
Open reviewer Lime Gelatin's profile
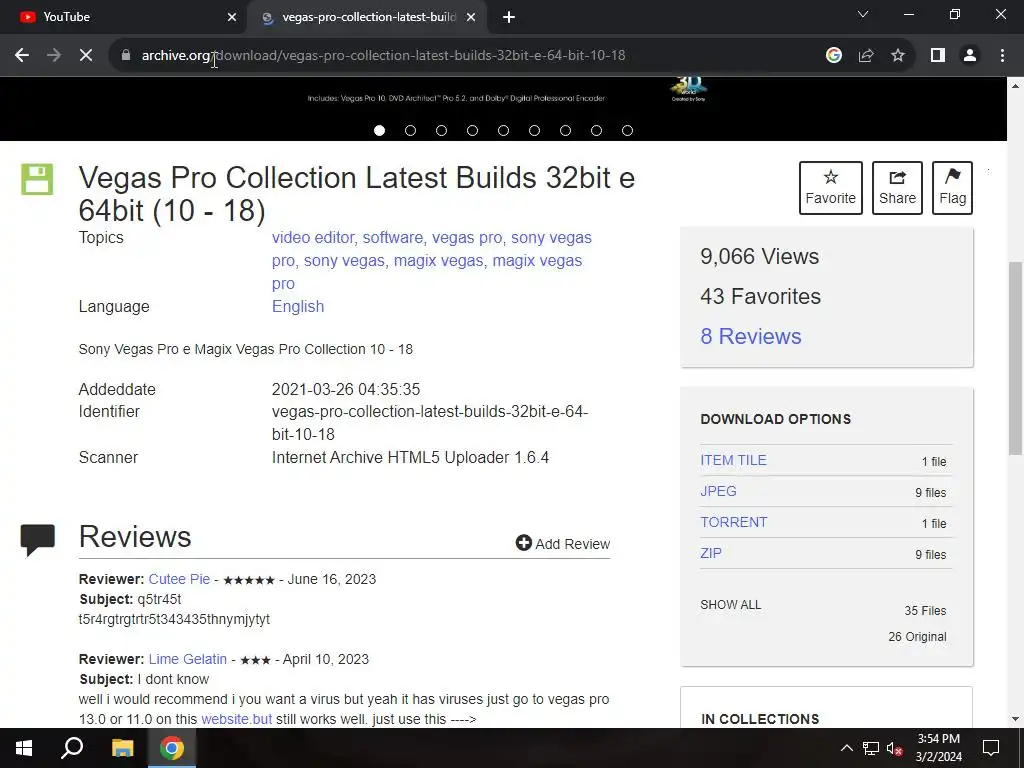click(x=188, y=660)
